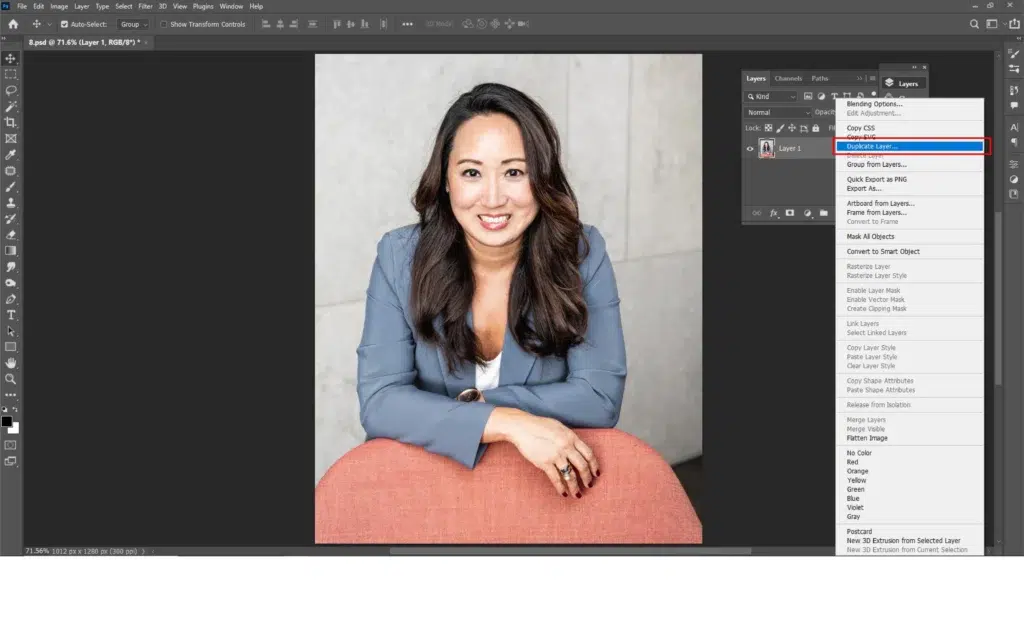Click the Layer 1 thumbnail
Screen dimensions: 1024x640
768,148
